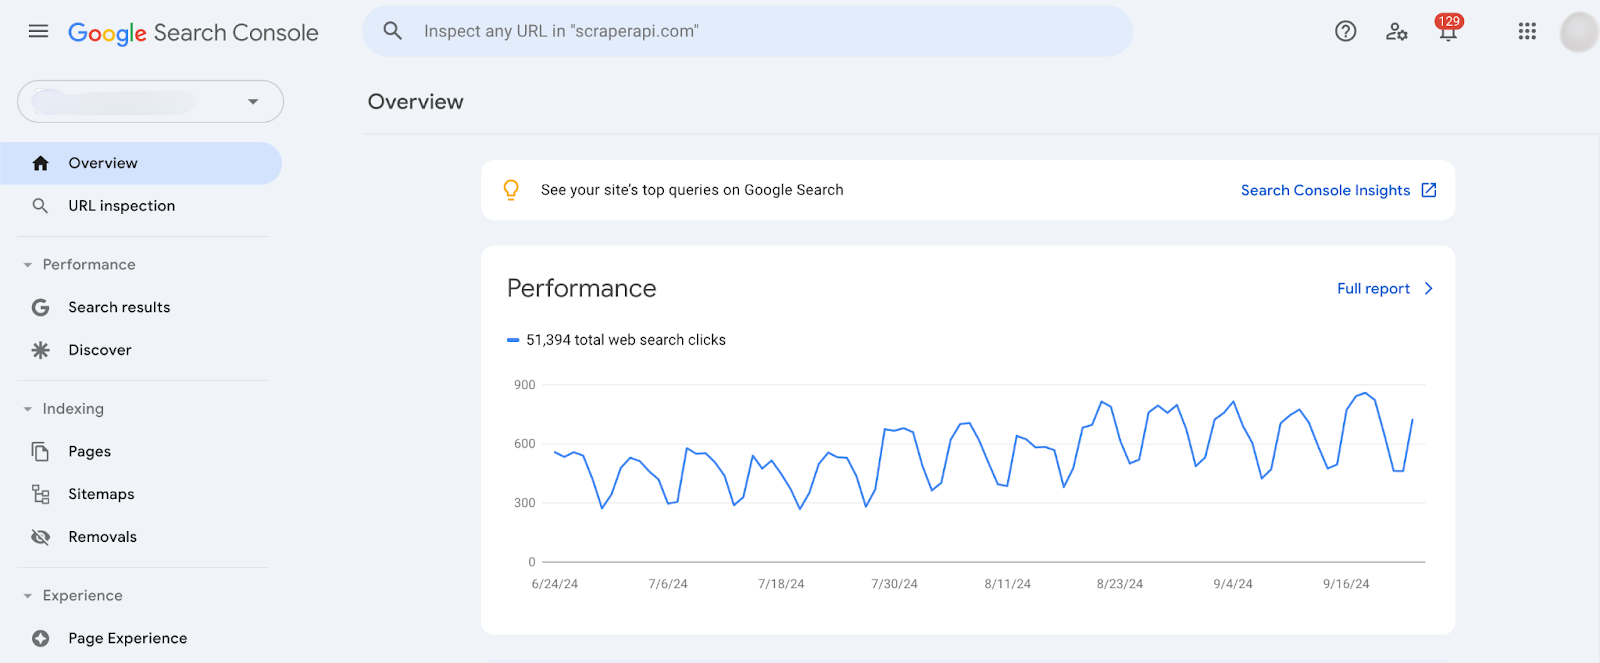Click the 9/16/24 axis date label
Image resolution: width=1600 pixels, height=663 pixels.
pos(1346,584)
